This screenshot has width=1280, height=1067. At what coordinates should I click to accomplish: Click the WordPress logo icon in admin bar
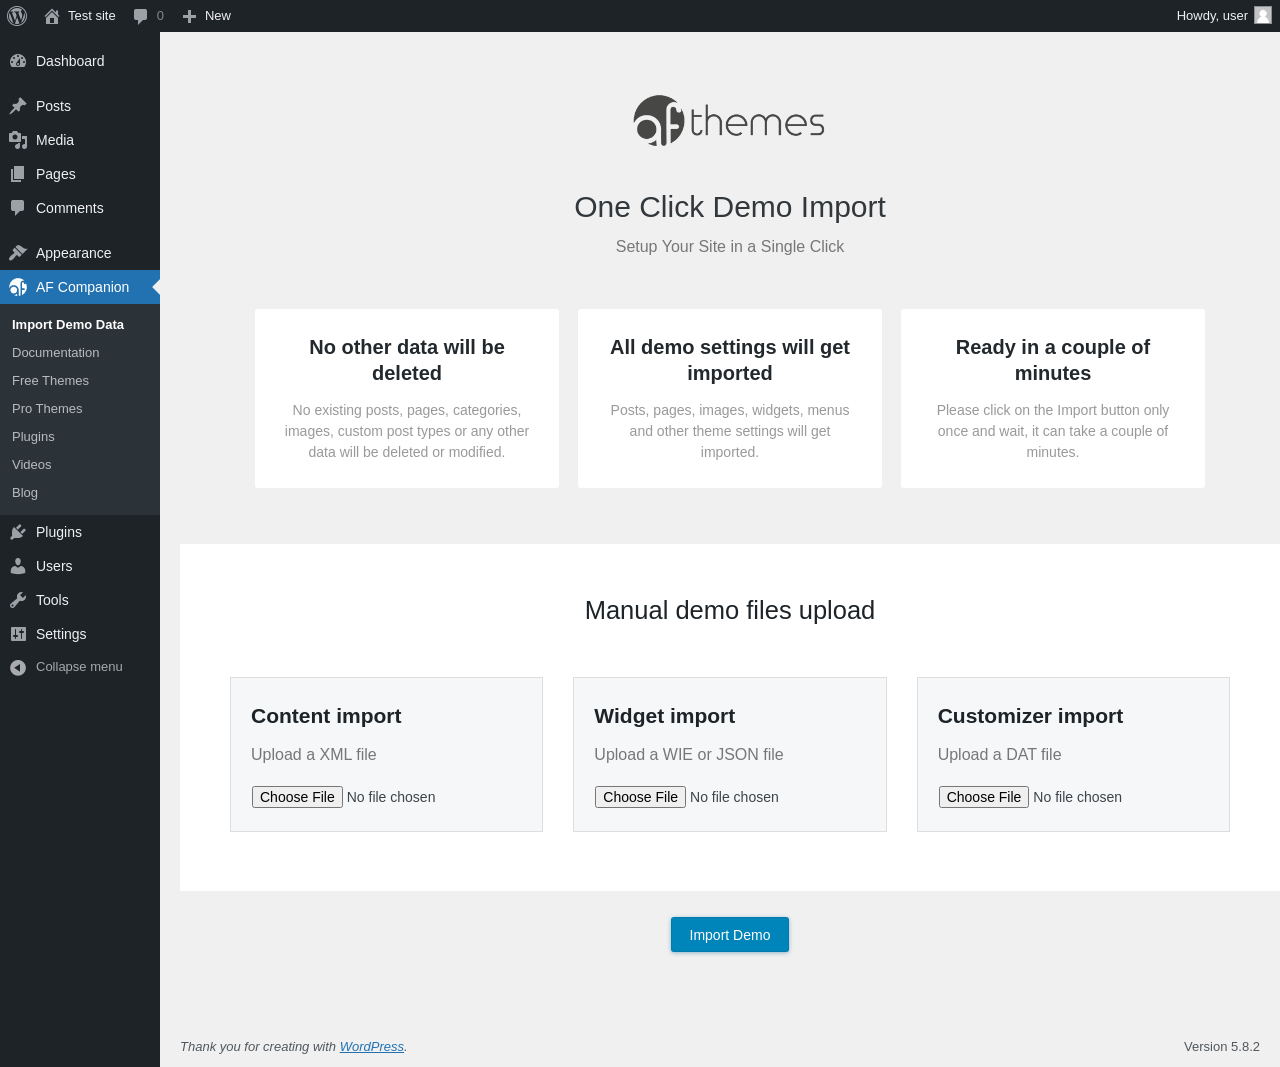click(x=17, y=16)
